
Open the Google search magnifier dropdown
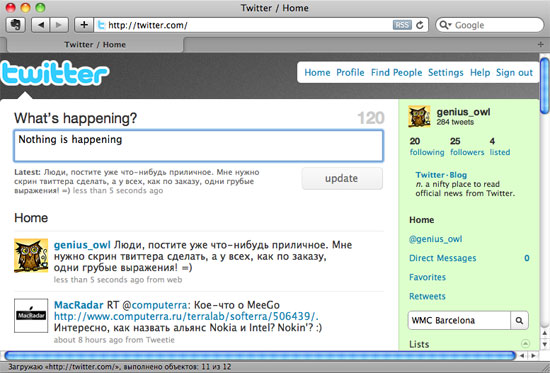pyautogui.click(x=445, y=25)
